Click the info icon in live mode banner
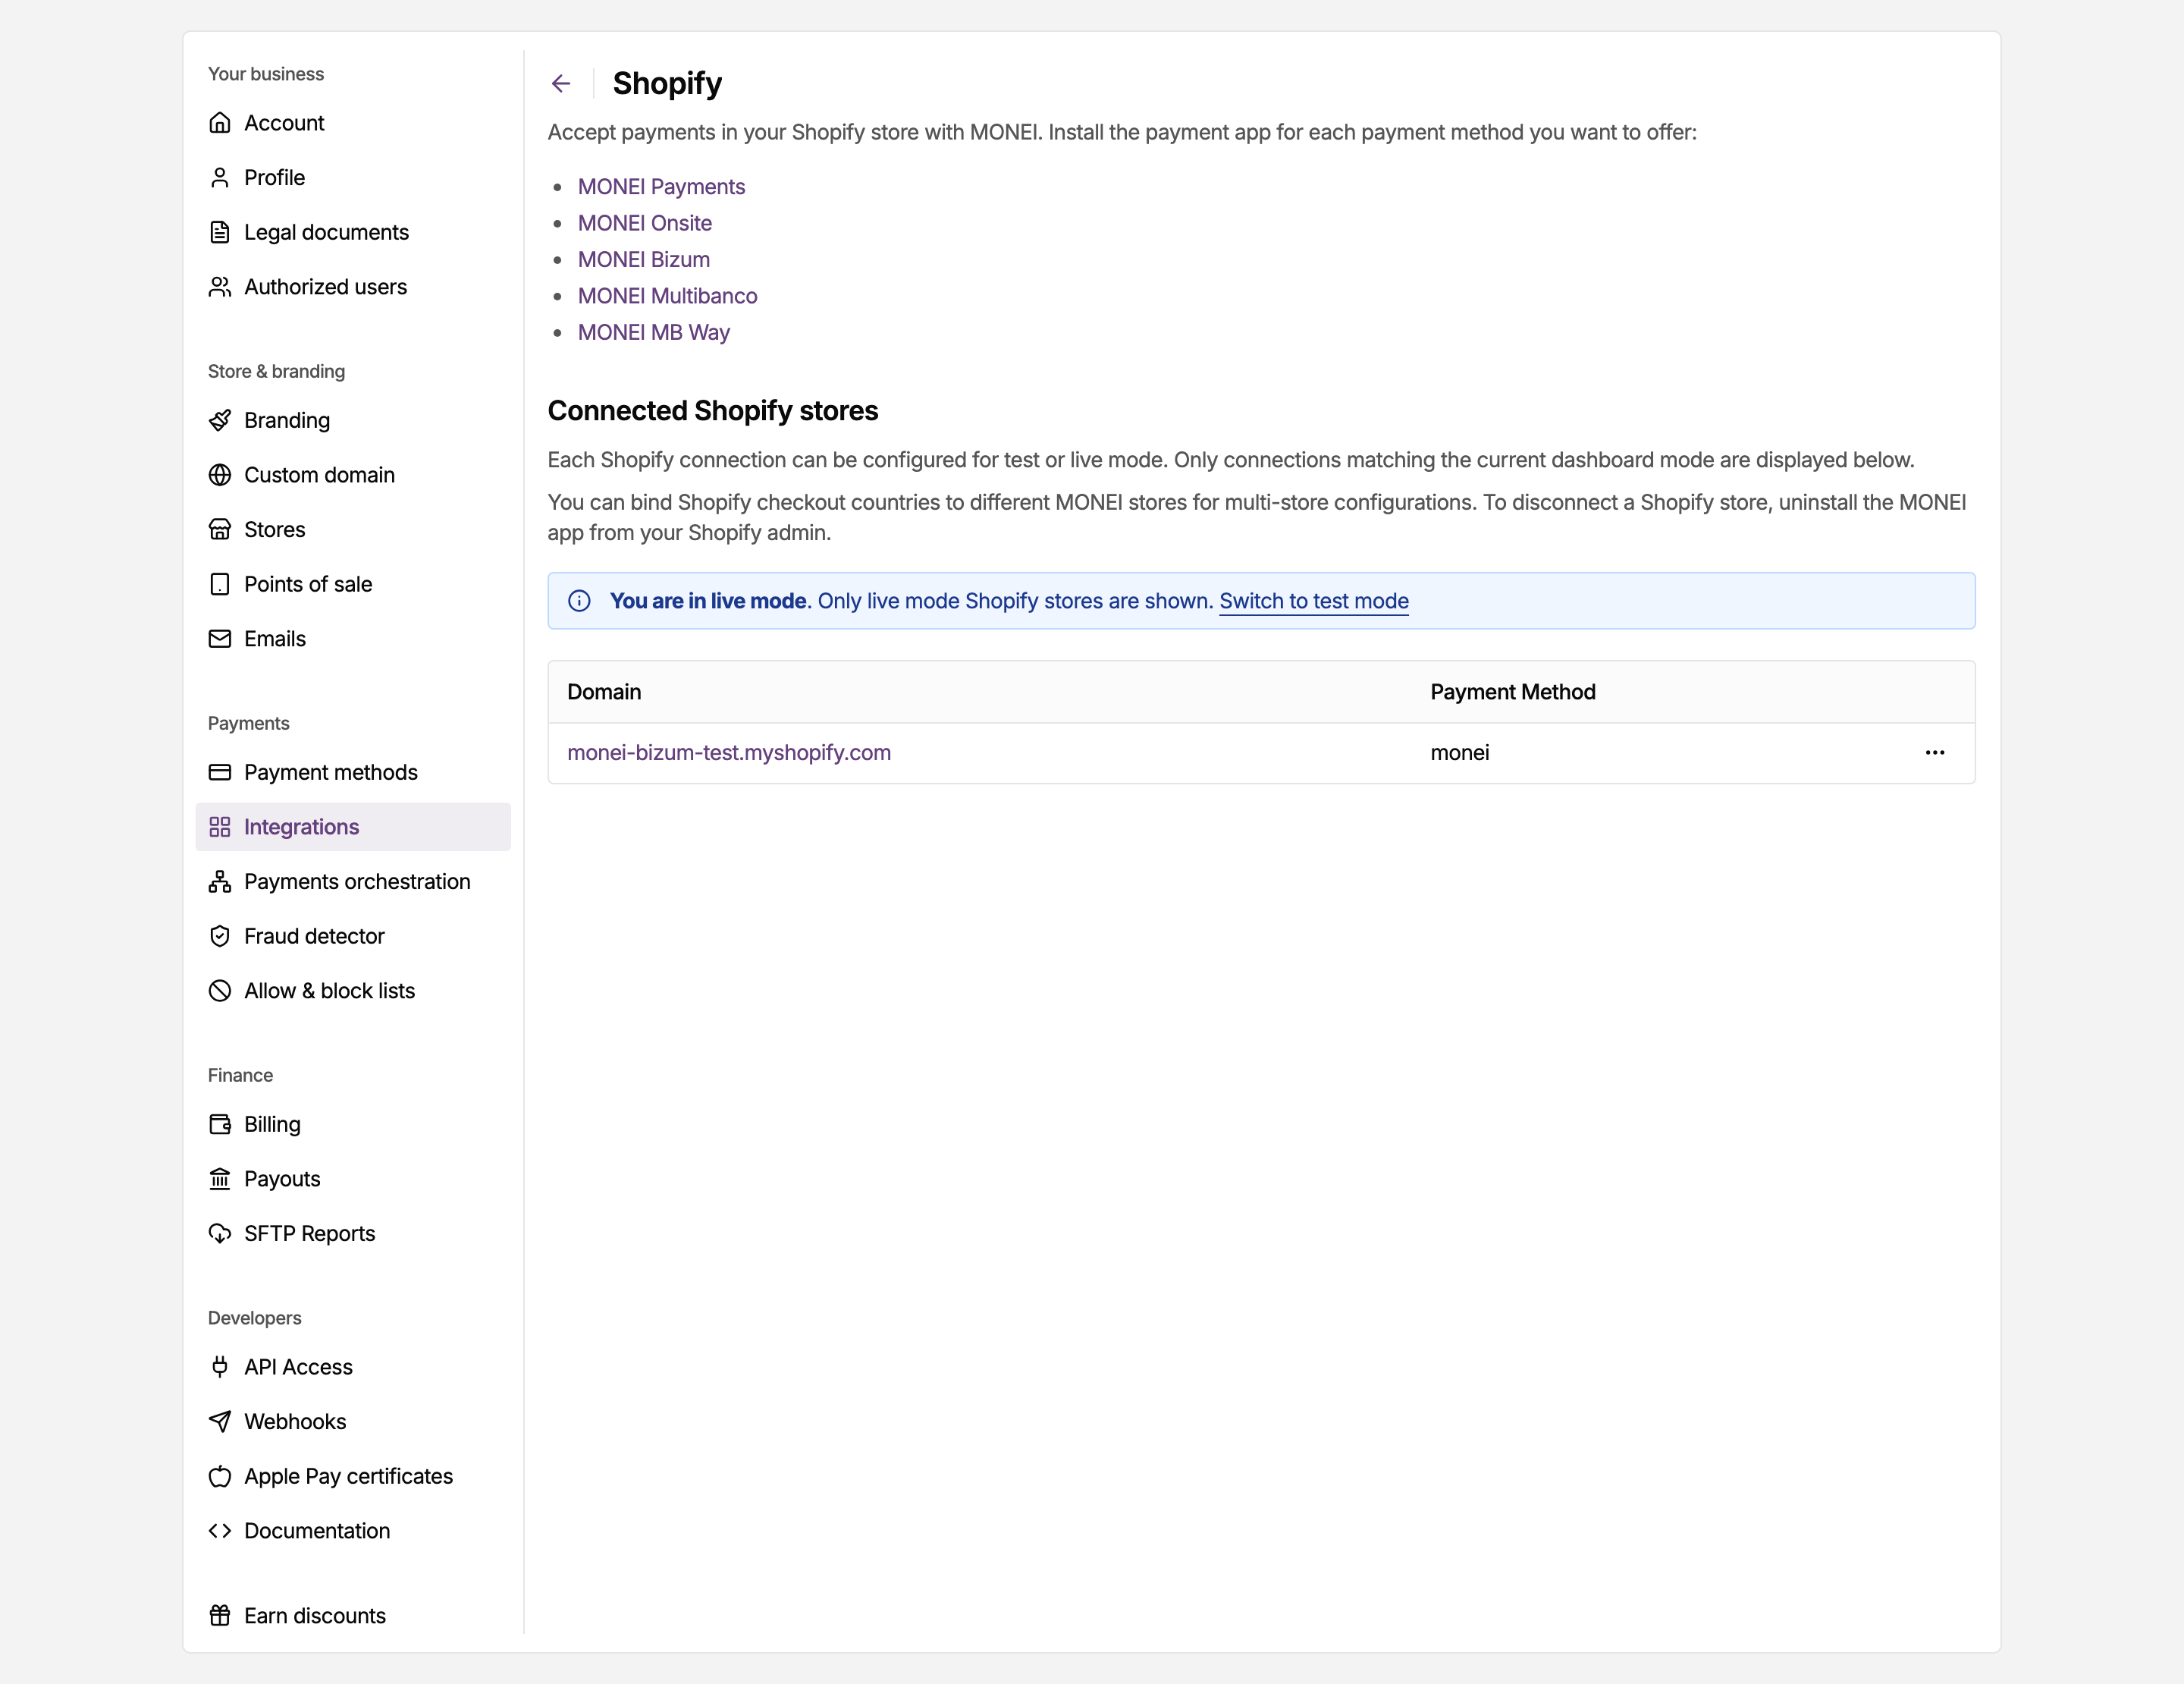2184x1684 pixels. coord(579,601)
